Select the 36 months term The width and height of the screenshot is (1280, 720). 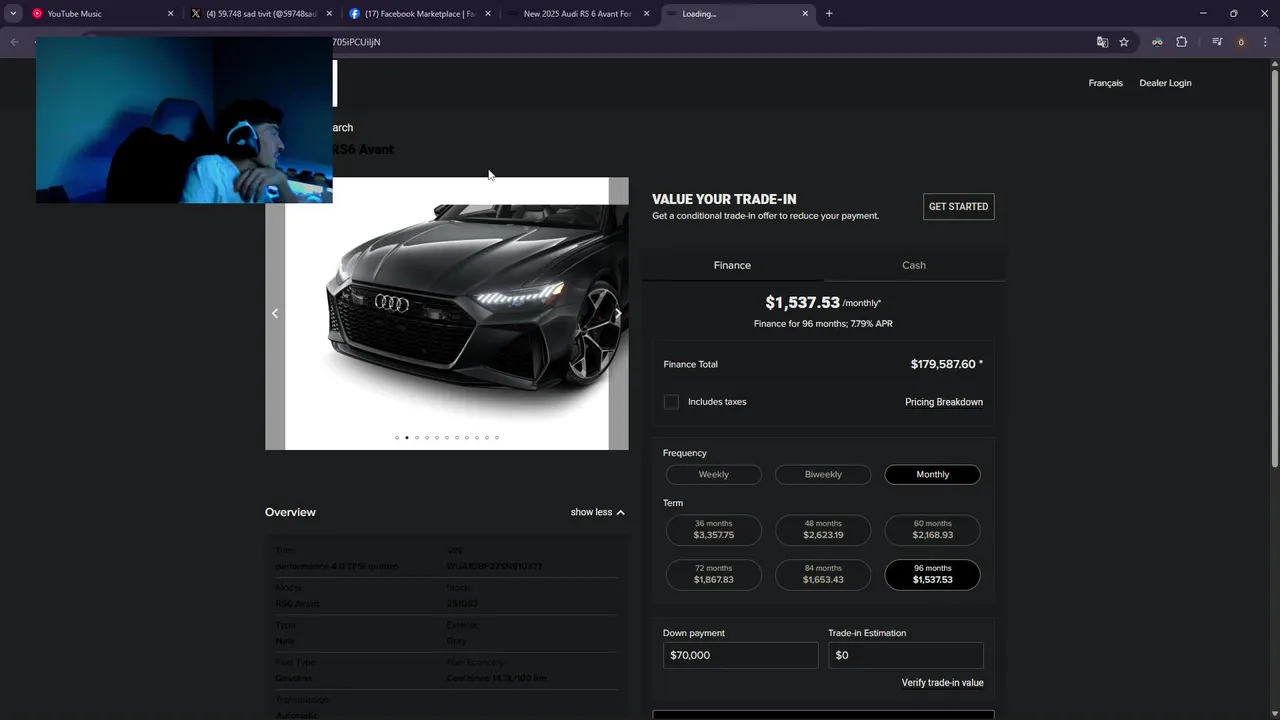tap(714, 530)
